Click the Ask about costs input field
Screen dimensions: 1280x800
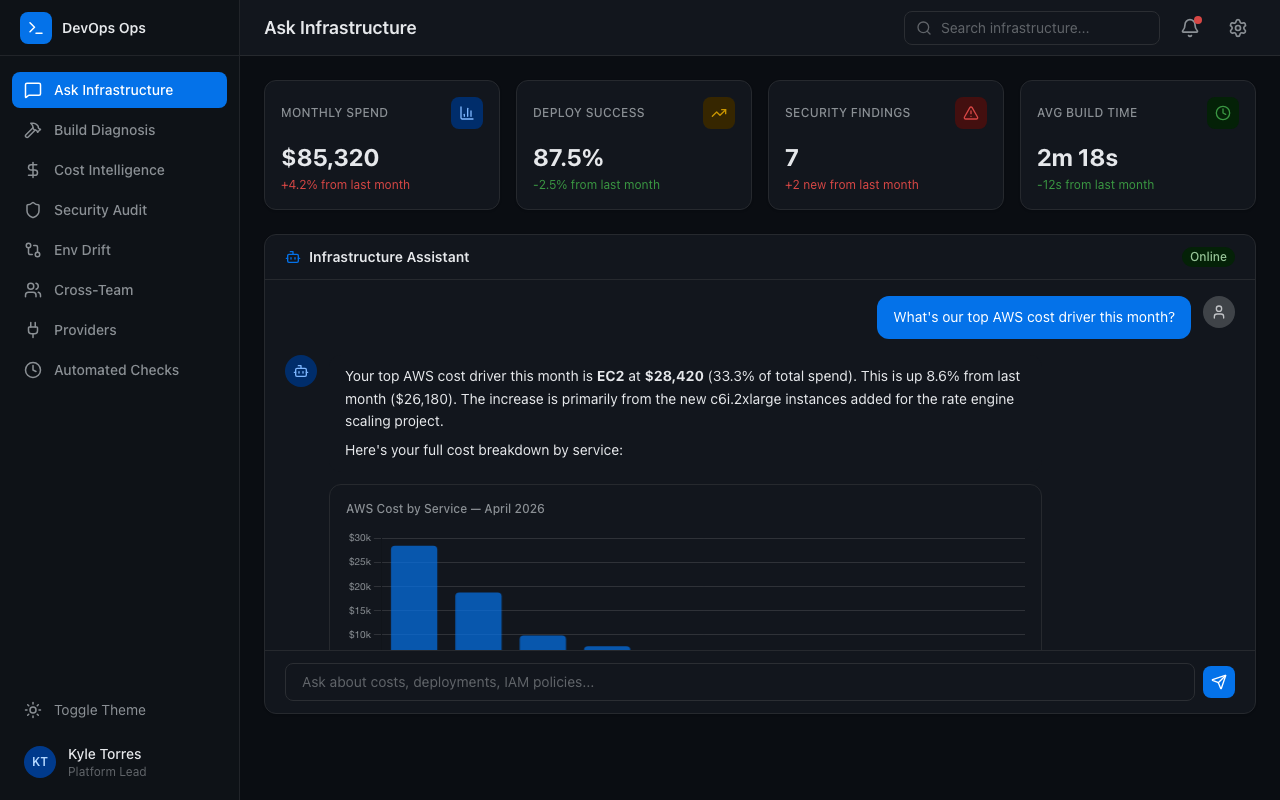(x=738, y=681)
